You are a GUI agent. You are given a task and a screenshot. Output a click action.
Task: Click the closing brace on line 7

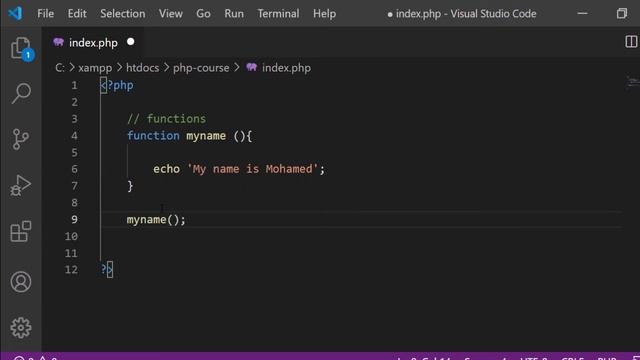pyautogui.click(x=130, y=186)
